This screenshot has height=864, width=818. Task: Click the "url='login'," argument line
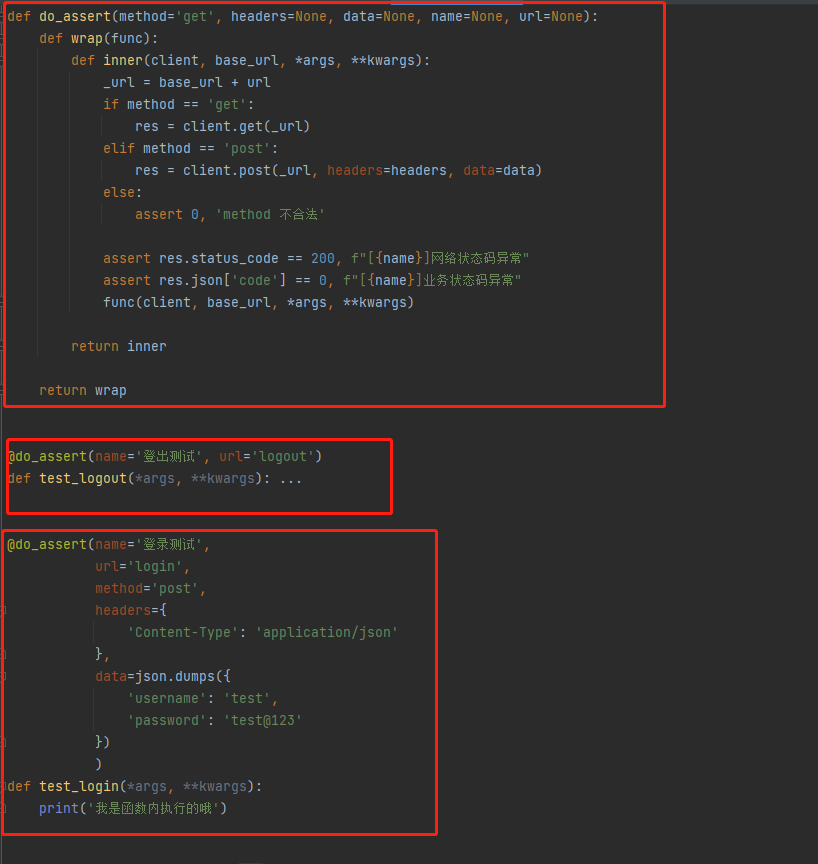(143, 567)
